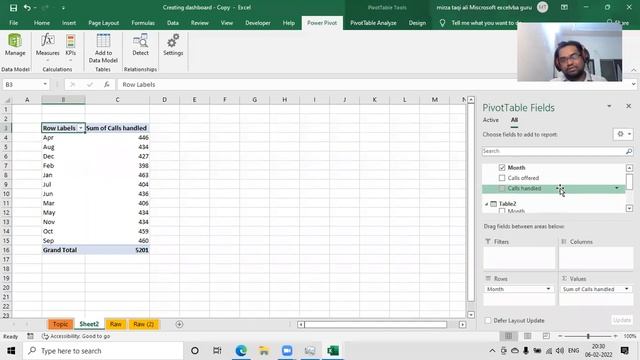Select the Raw (2) sheet tab
Image resolution: width=640 pixels, height=360 pixels.
143,324
